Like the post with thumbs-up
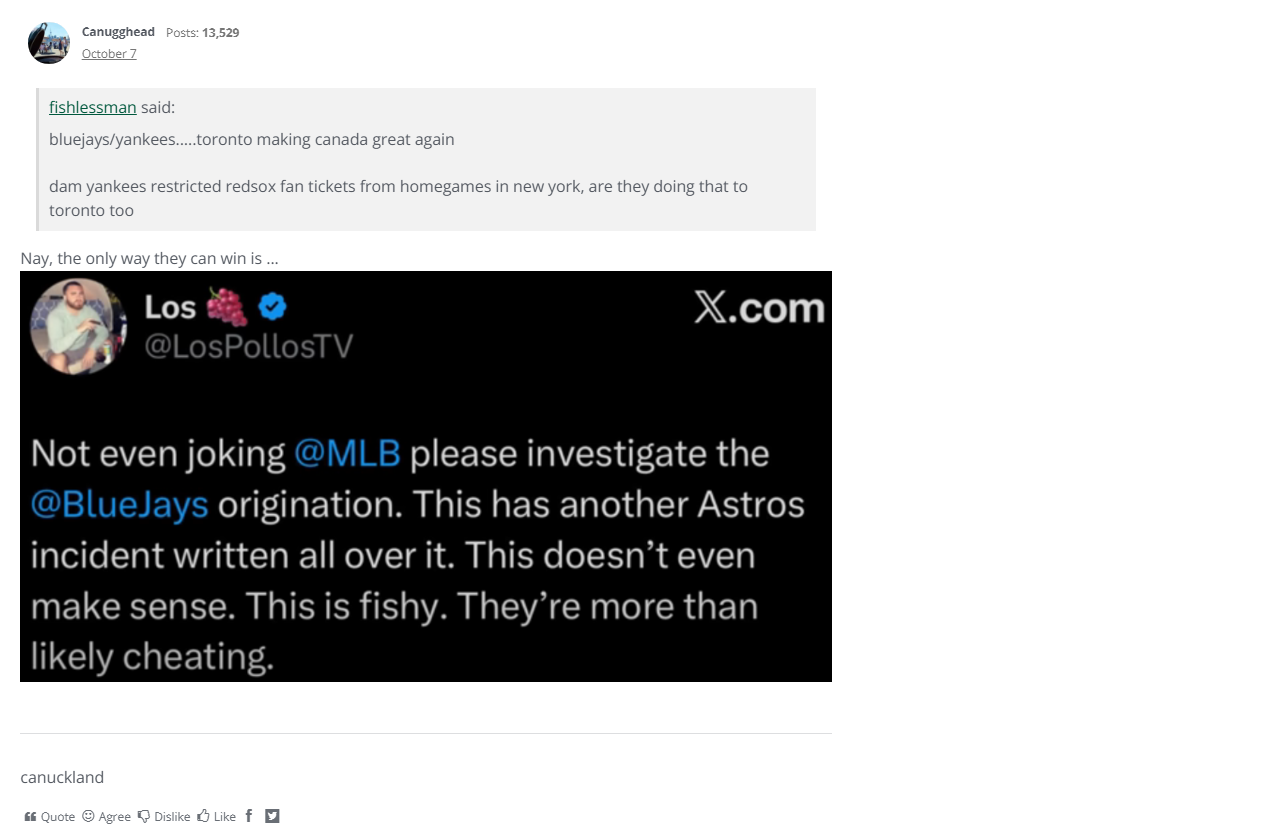Screen dimensions: 1283x828 point(204,816)
